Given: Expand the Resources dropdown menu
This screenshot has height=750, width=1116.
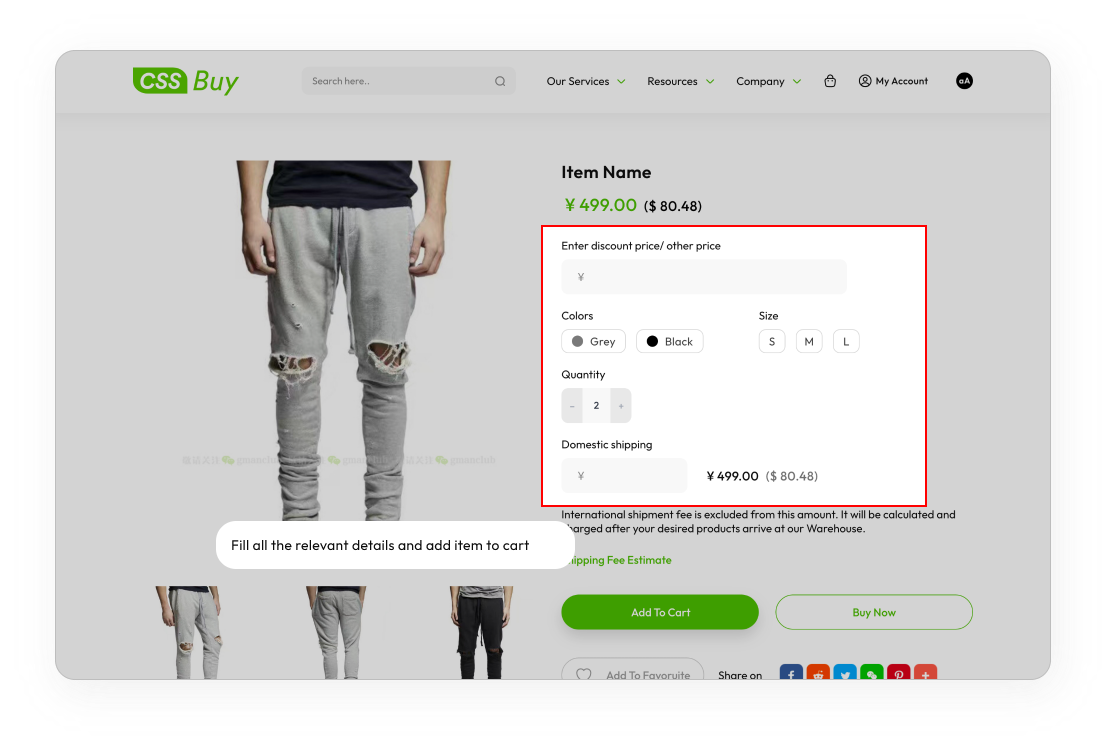Looking at the screenshot, I should (x=680, y=81).
